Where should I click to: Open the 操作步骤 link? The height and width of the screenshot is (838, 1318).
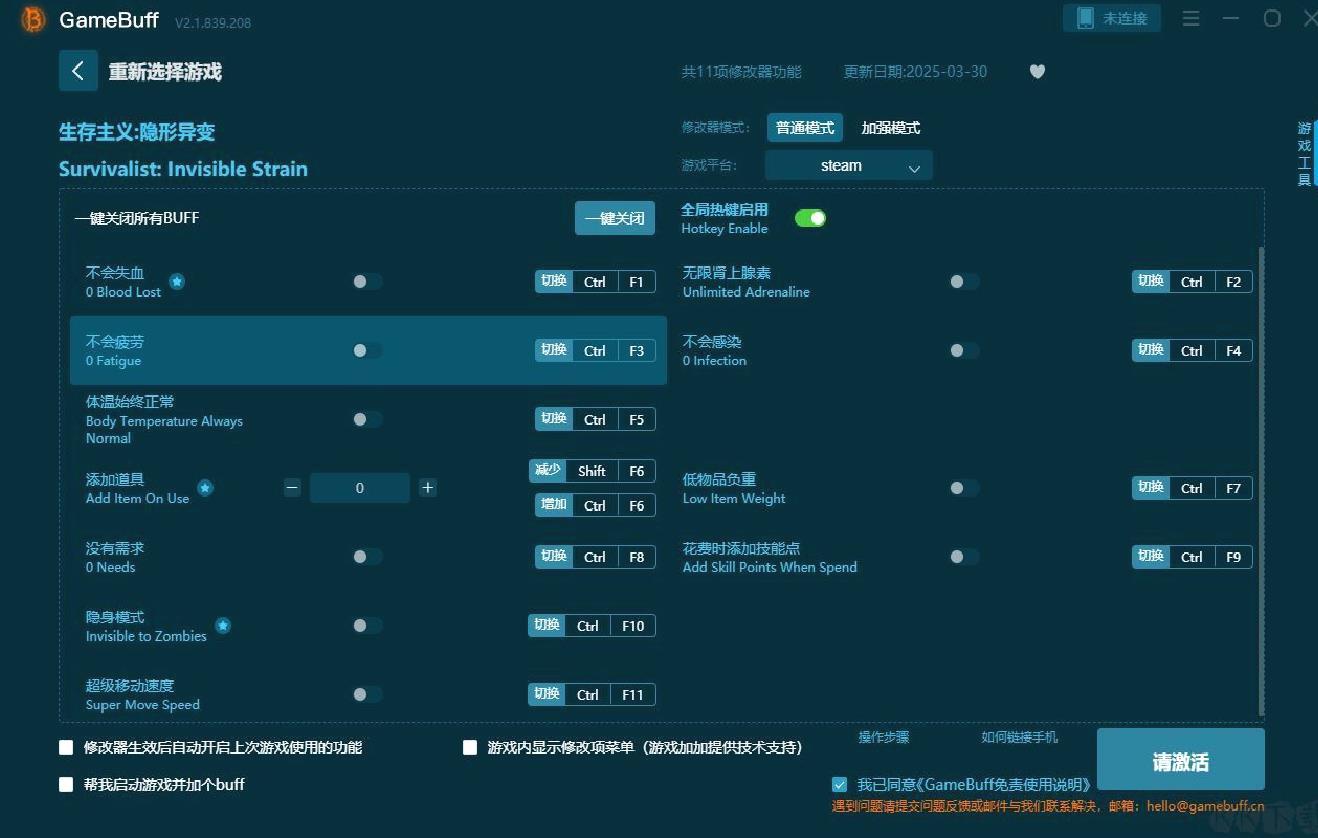tap(884, 737)
